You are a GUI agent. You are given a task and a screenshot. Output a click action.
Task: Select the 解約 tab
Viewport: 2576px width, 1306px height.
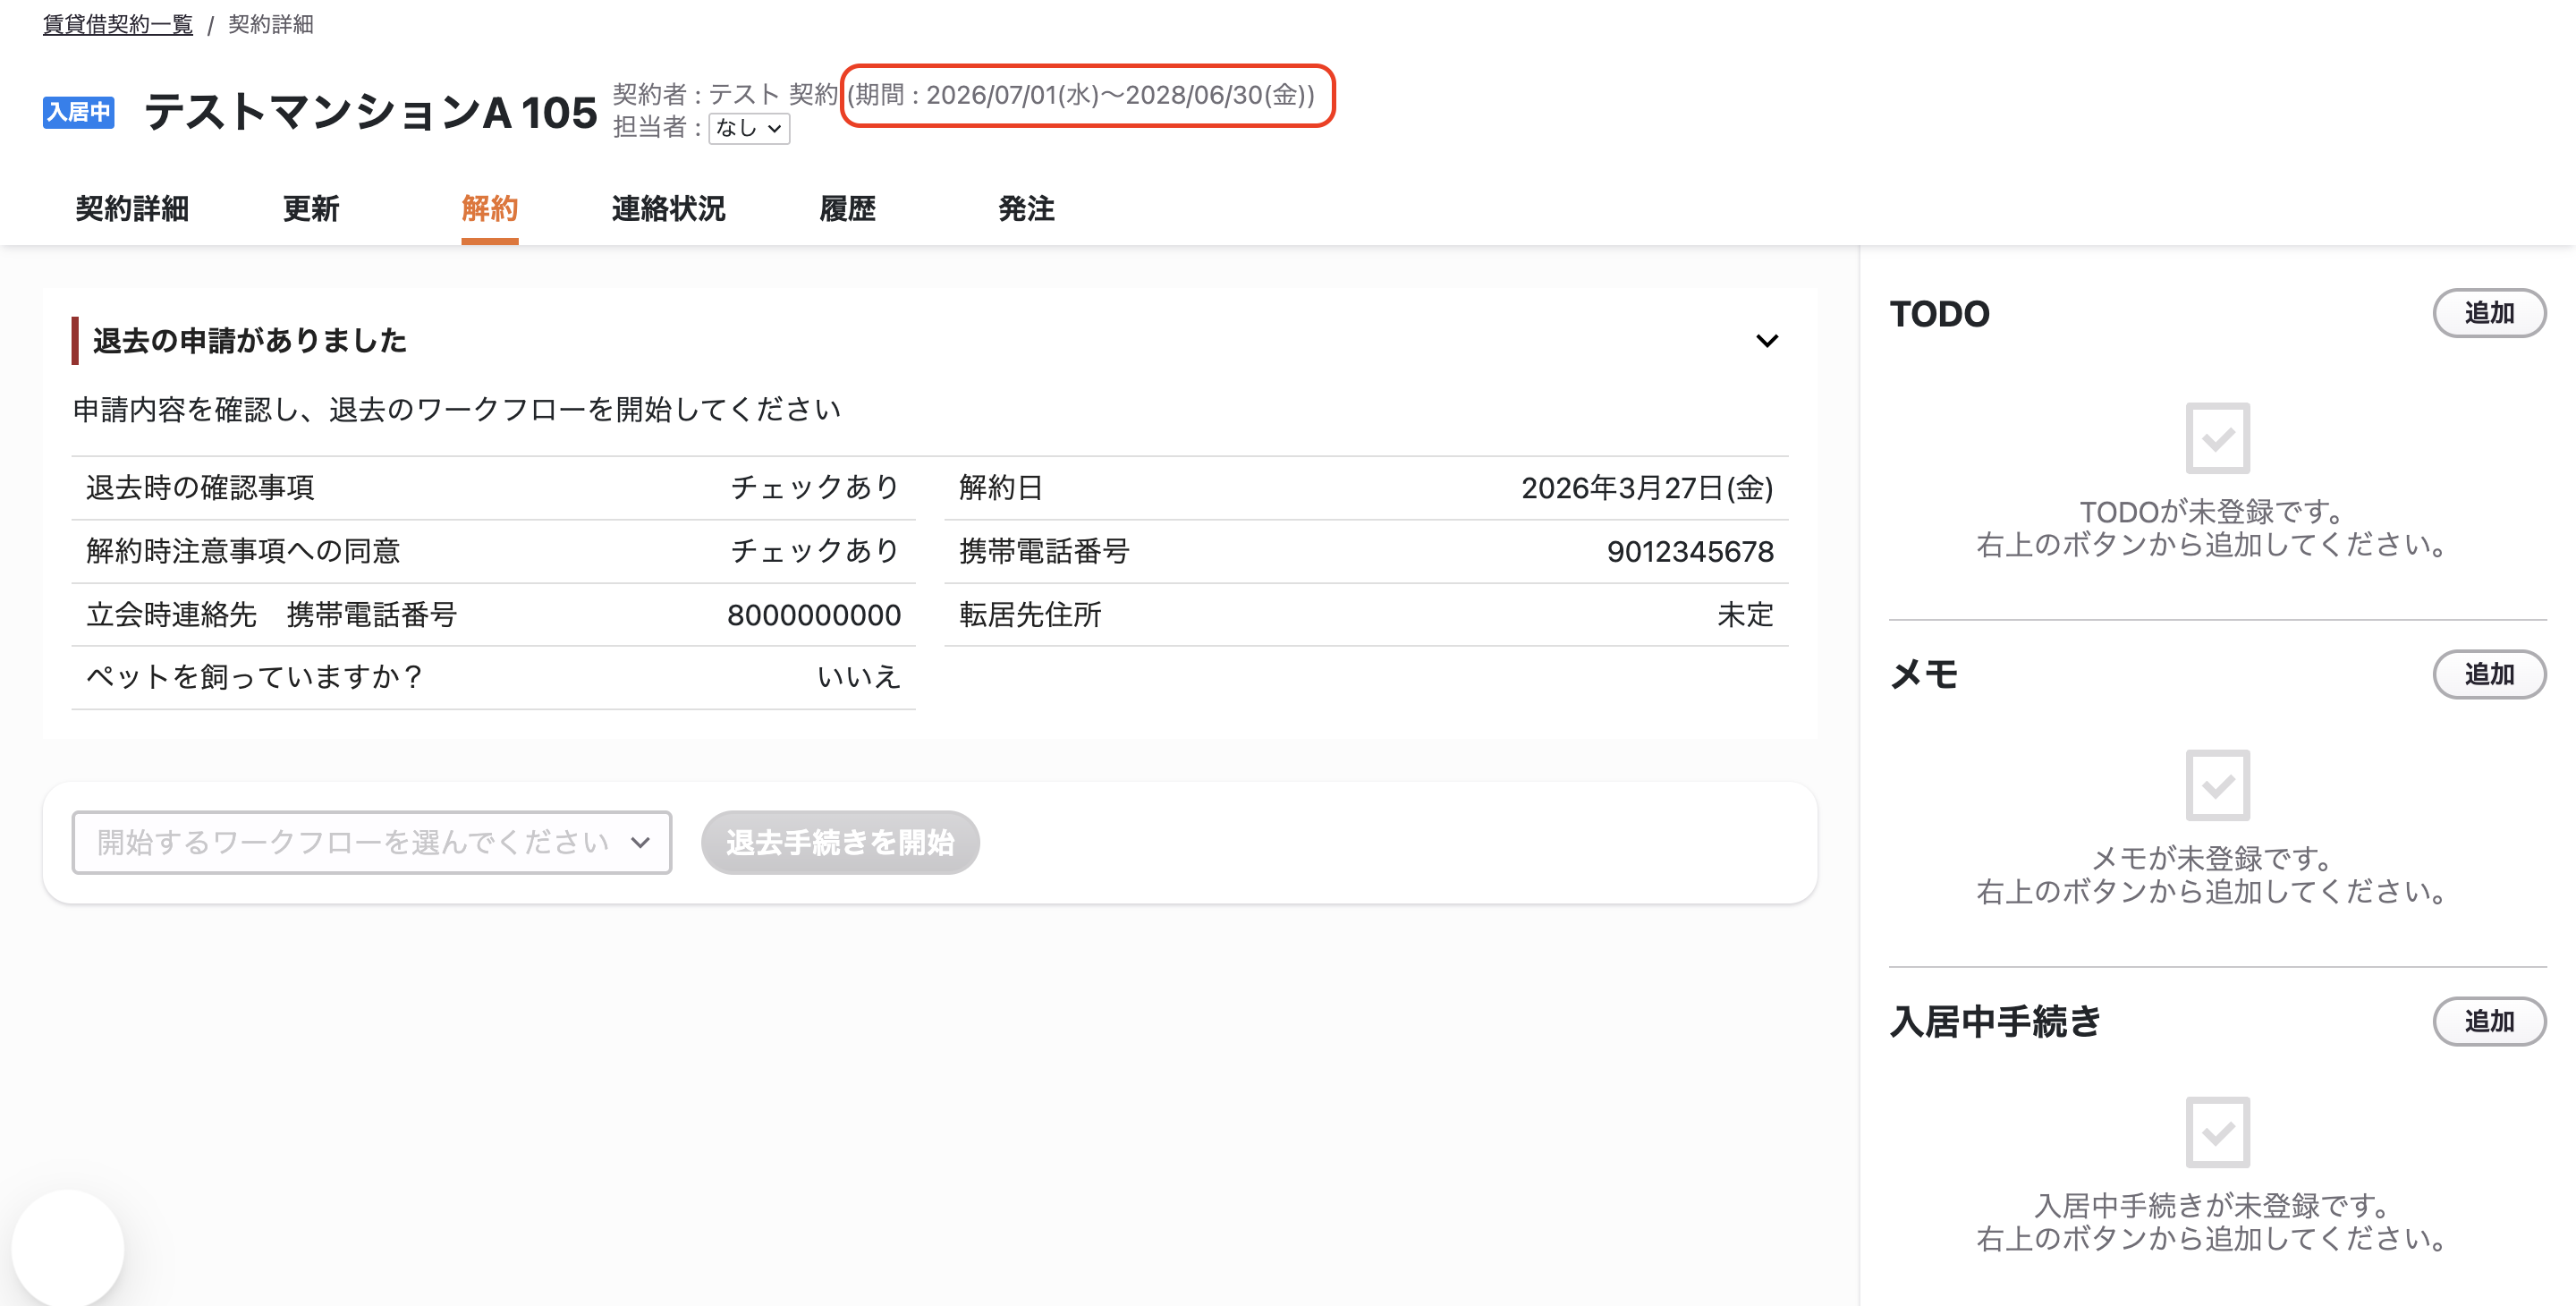click(489, 208)
